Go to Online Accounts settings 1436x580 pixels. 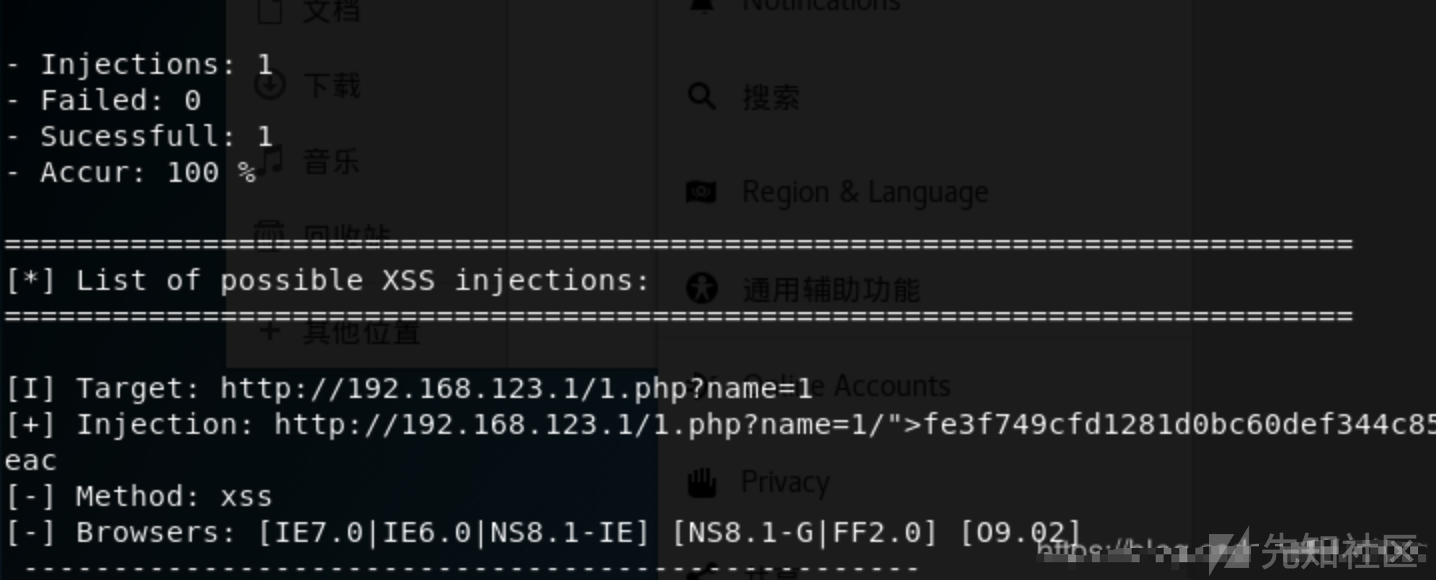click(x=880, y=385)
